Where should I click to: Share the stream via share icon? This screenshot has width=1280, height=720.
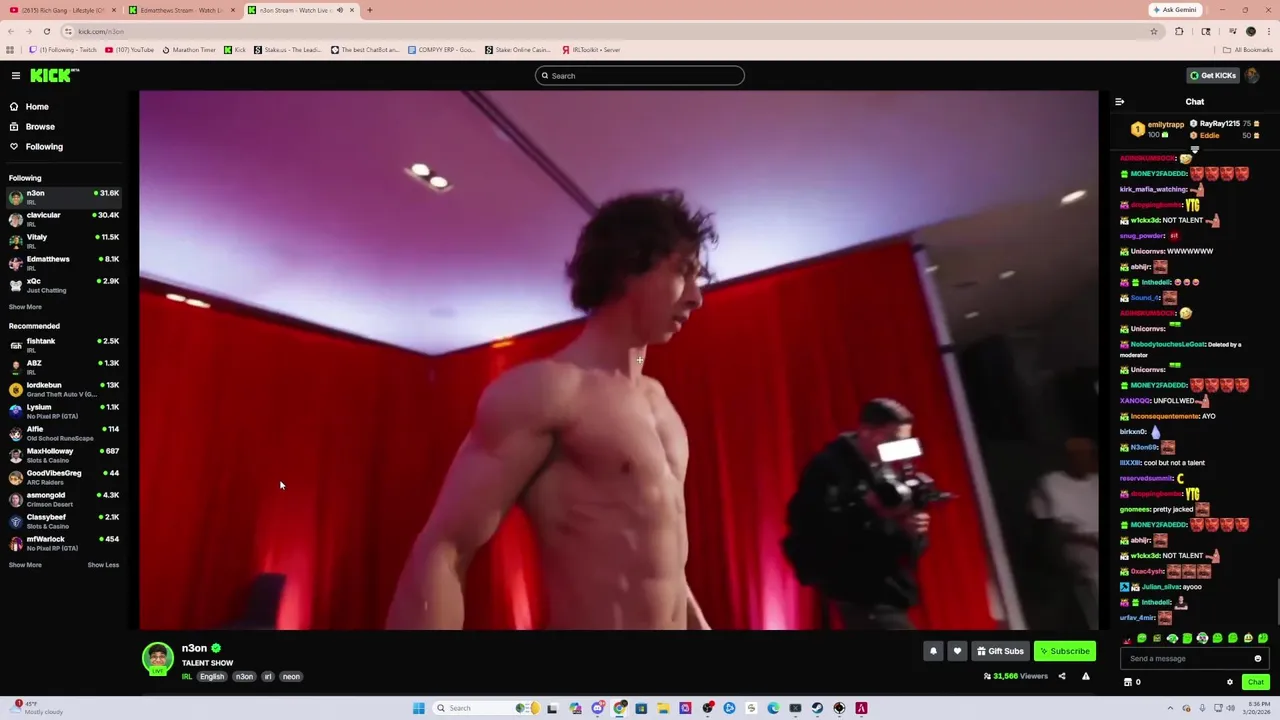(1062, 676)
